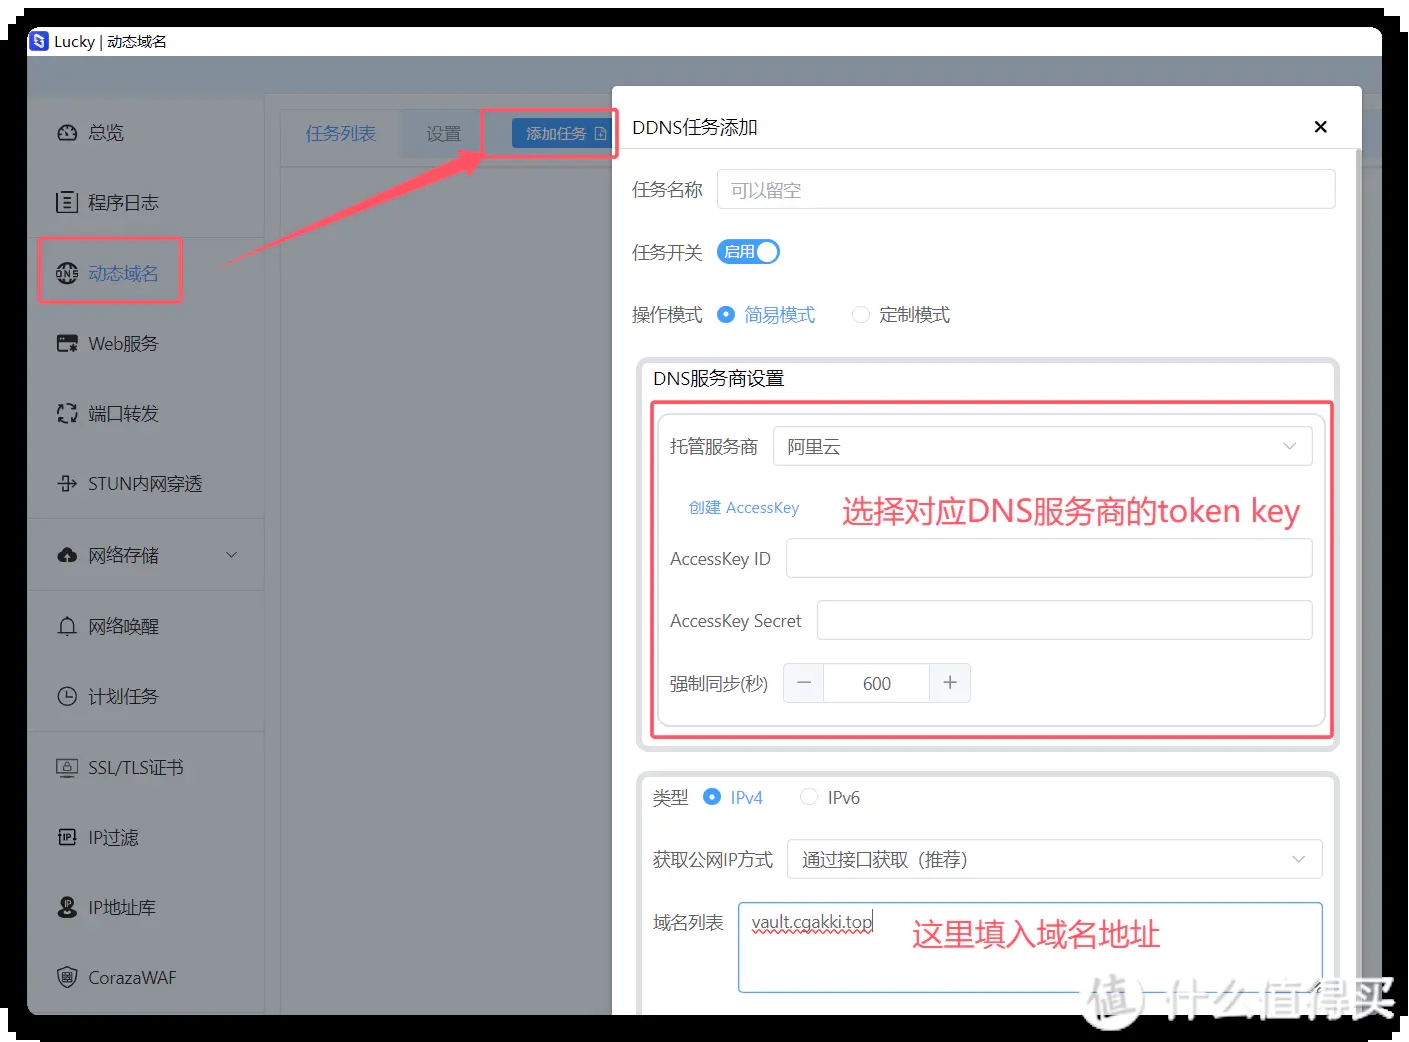1409x1042 pixels.
Task: Click the 网络唤醒 bell icon
Action: [67, 627]
